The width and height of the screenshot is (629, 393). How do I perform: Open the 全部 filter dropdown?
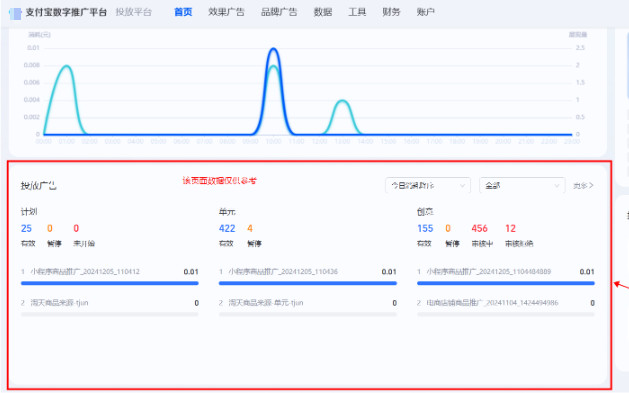(522, 185)
